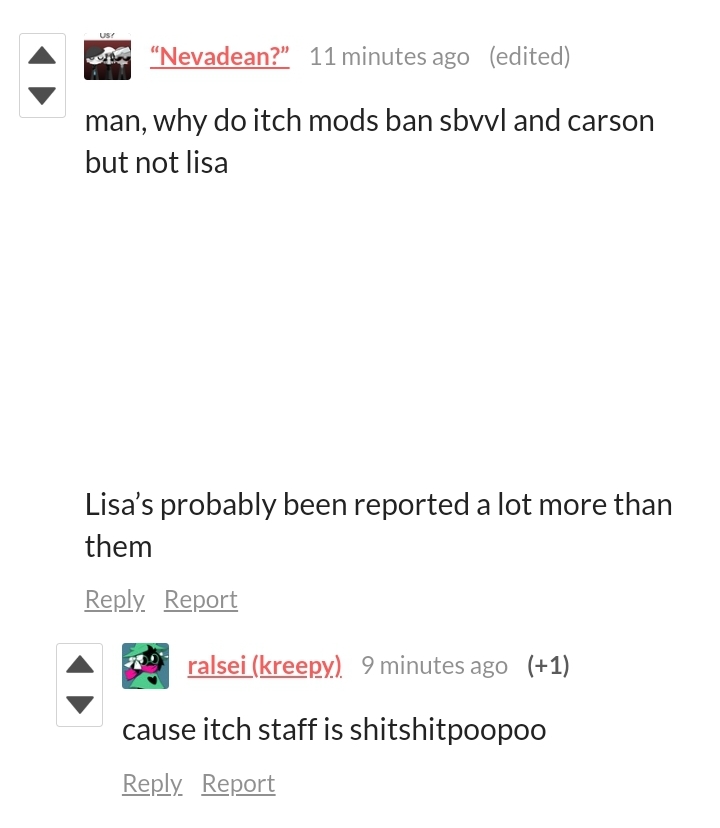Upvote ralsei (kreepy)'s reply
Image resolution: width=720 pixels, height=828 pixels.
(80, 664)
